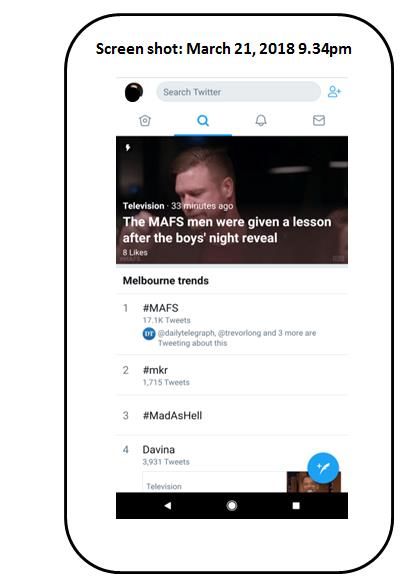Open the Davina trend
Image resolution: width=415 pixels, height=583 pixels.
pos(158,450)
